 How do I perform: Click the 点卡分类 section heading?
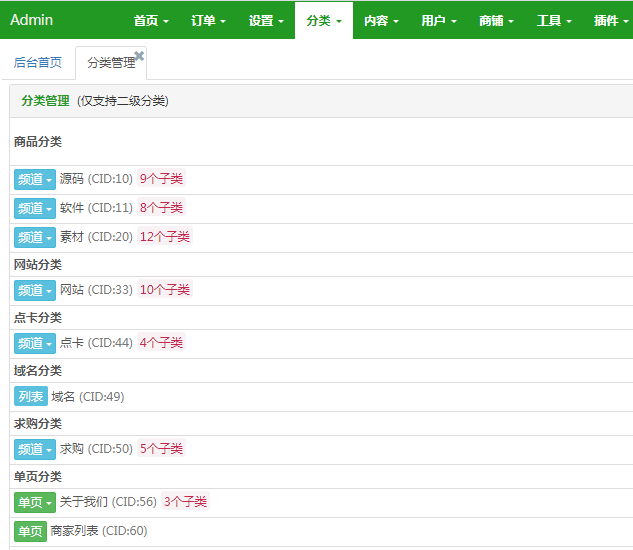[x=38, y=317]
